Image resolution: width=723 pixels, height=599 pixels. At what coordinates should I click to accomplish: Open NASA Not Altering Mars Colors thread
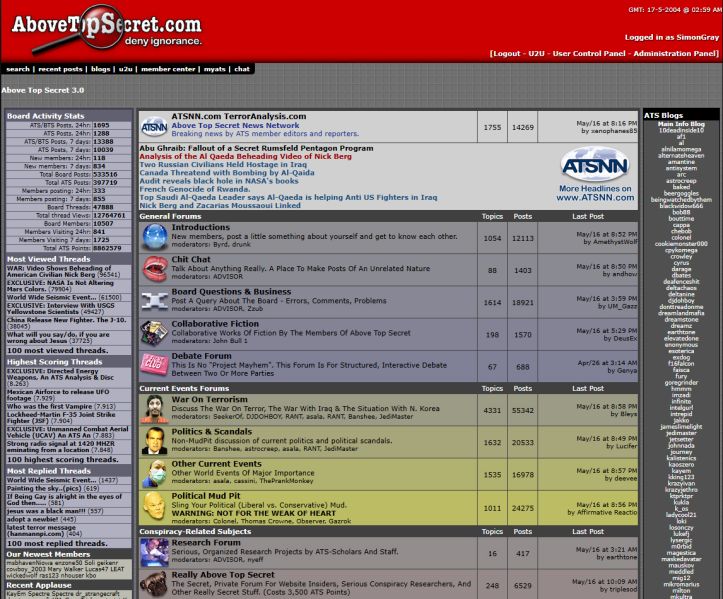[x=60, y=286]
